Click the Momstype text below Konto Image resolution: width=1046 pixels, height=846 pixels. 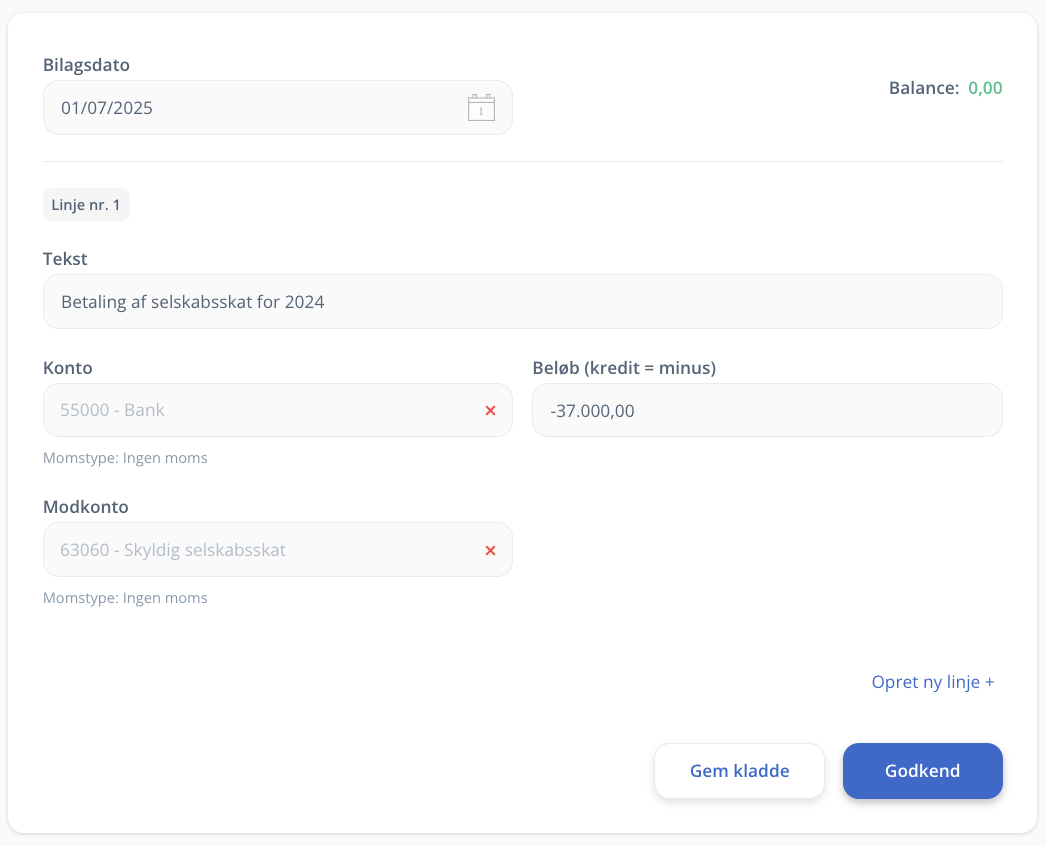[125, 458]
